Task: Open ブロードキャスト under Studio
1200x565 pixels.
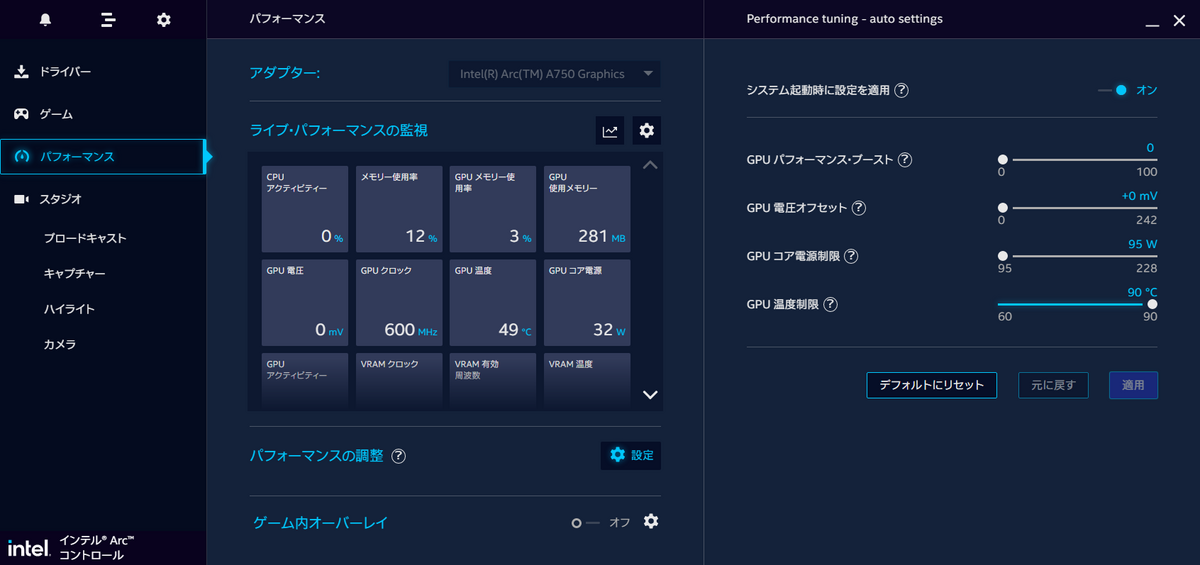Action: click(85, 238)
